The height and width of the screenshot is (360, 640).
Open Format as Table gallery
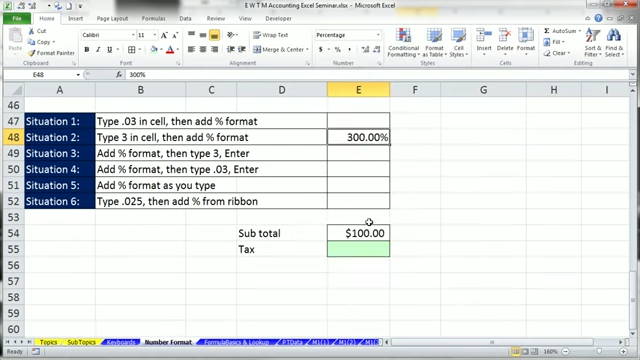tap(434, 43)
